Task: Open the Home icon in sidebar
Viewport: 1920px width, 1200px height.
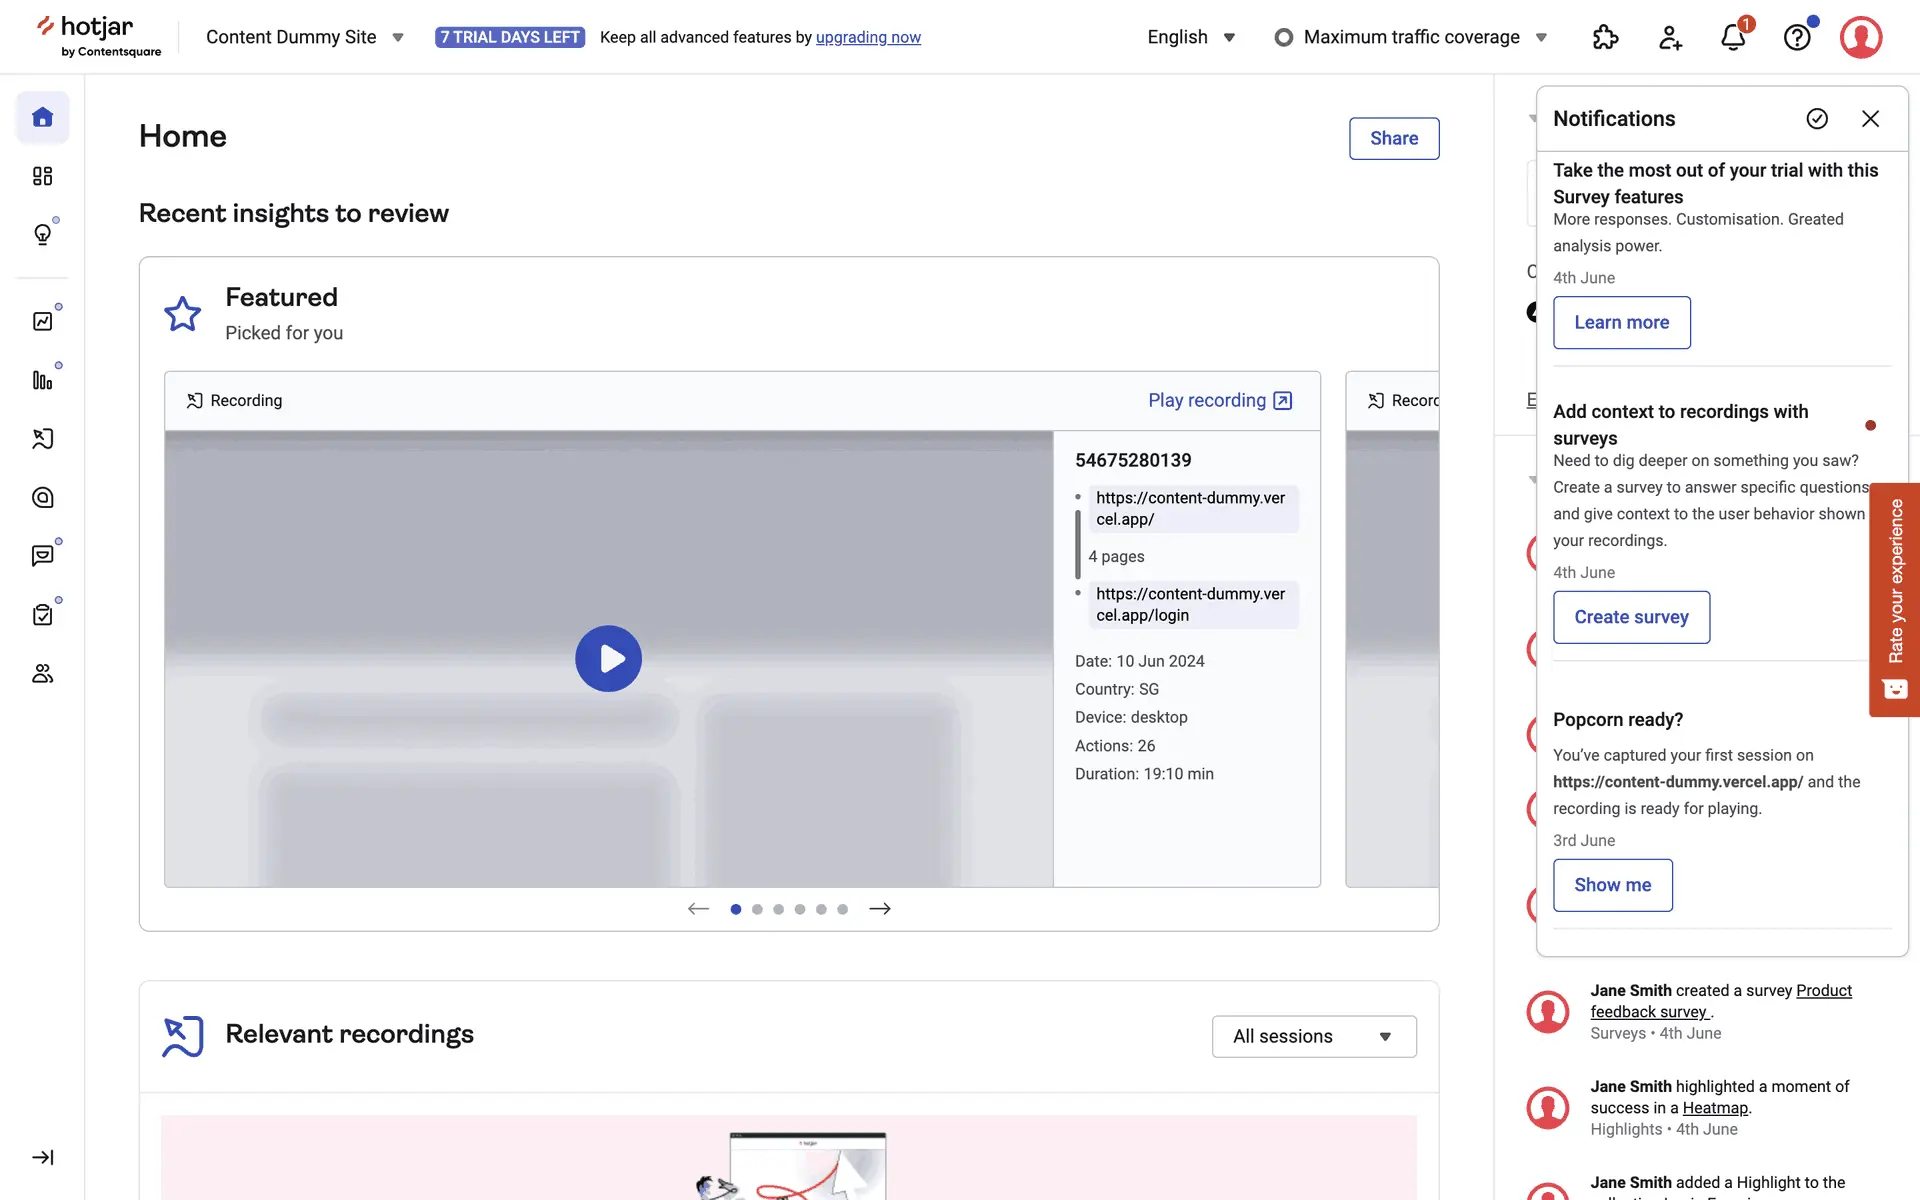Action: [x=42, y=118]
